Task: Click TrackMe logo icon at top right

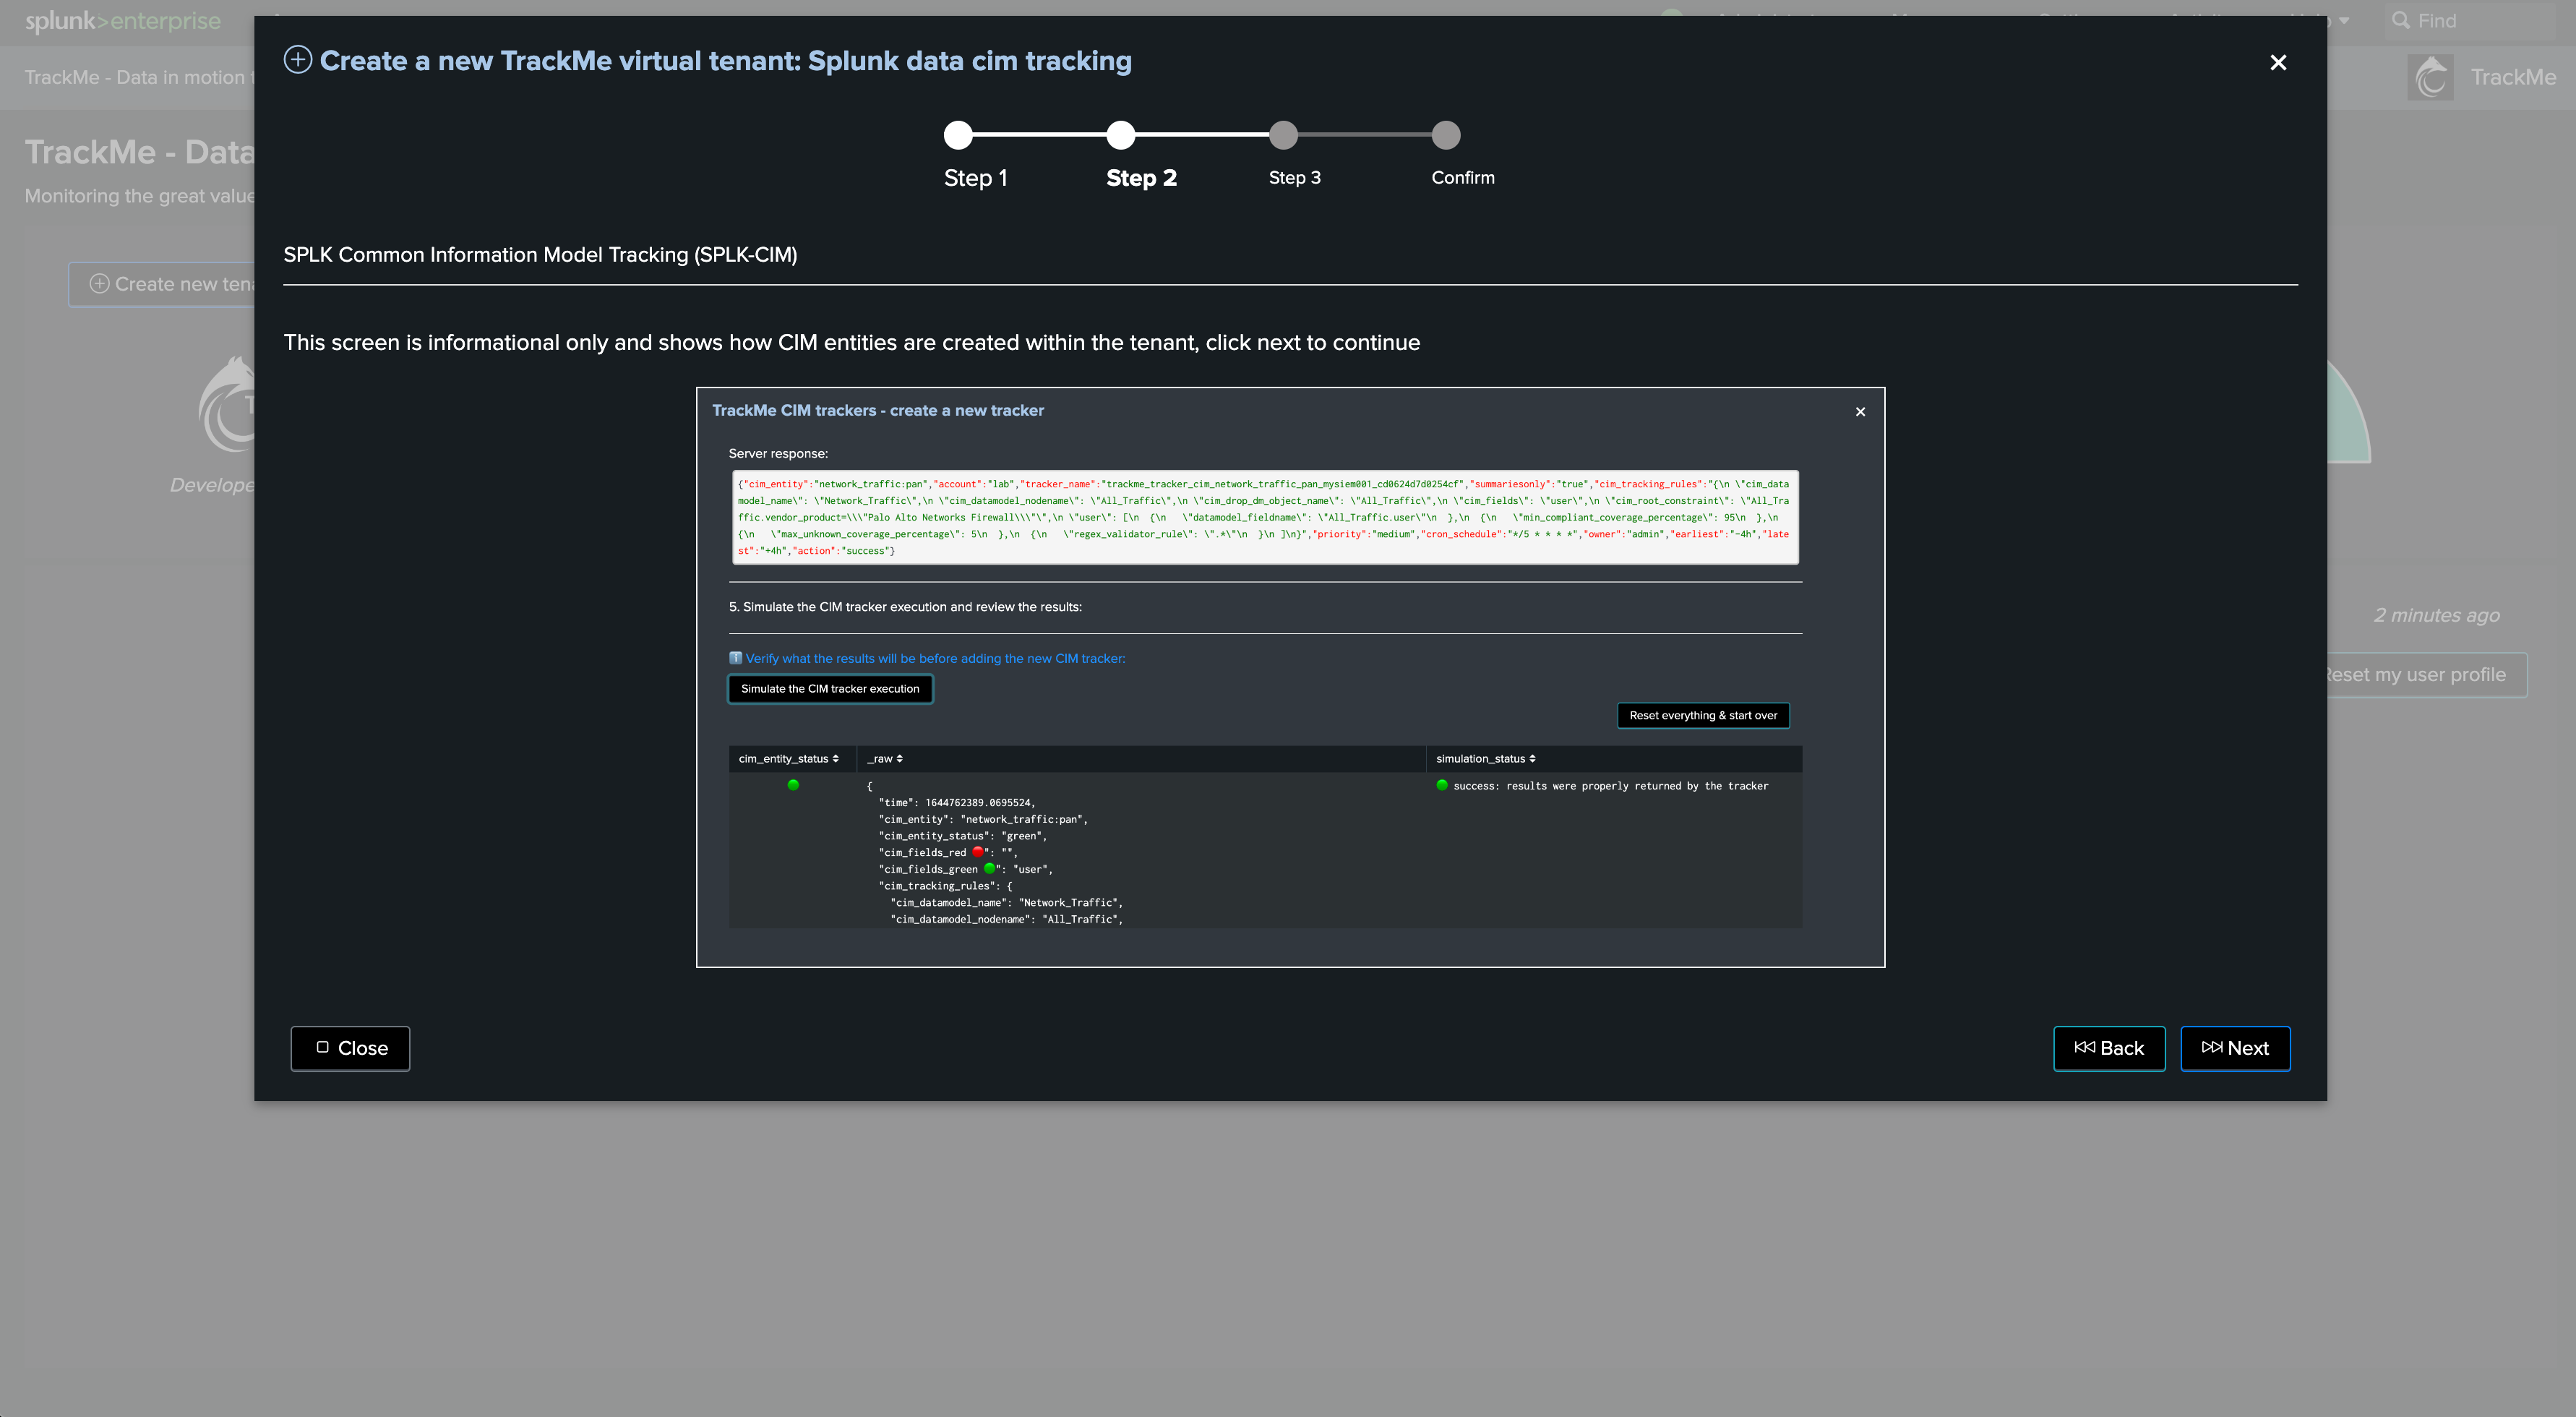Action: 2431,78
